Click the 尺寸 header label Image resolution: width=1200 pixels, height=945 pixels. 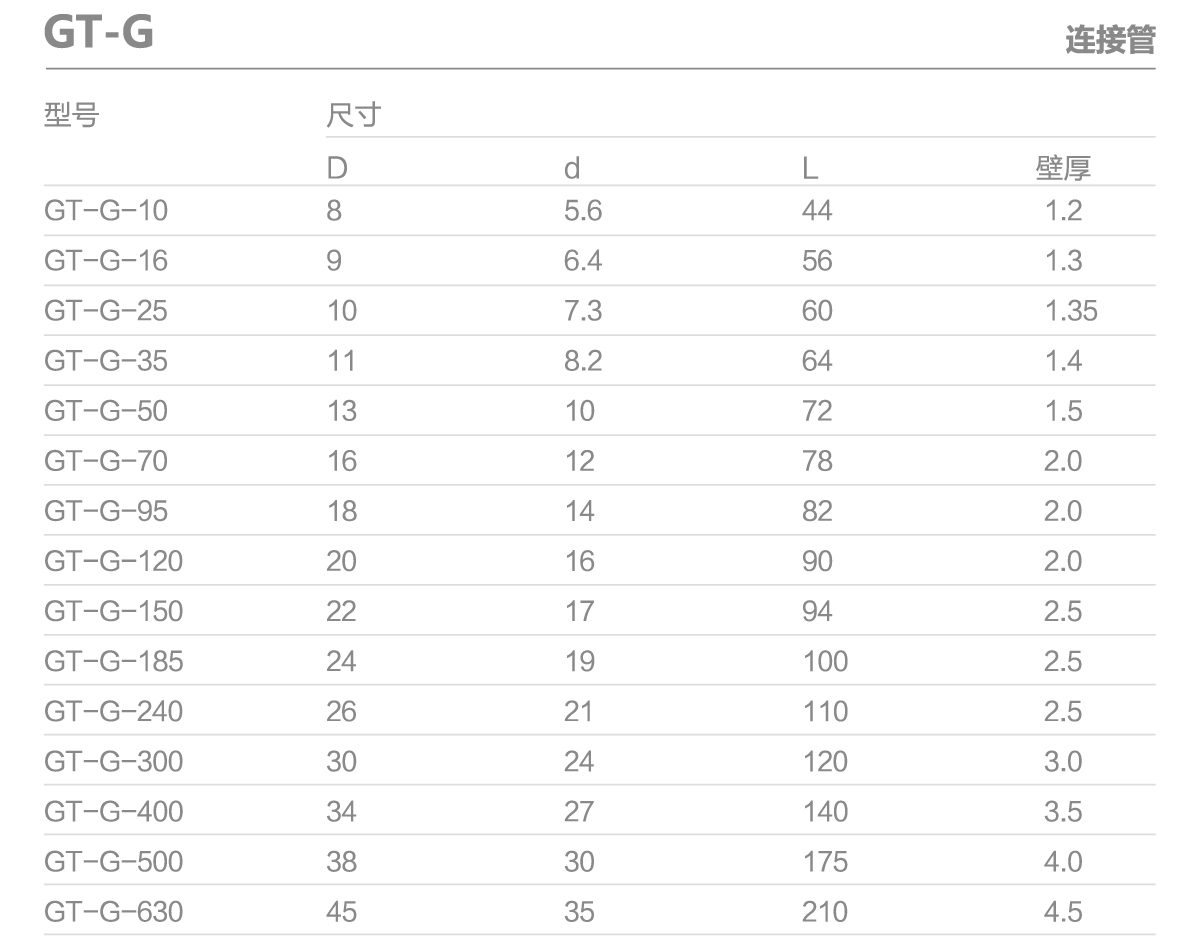tap(354, 117)
